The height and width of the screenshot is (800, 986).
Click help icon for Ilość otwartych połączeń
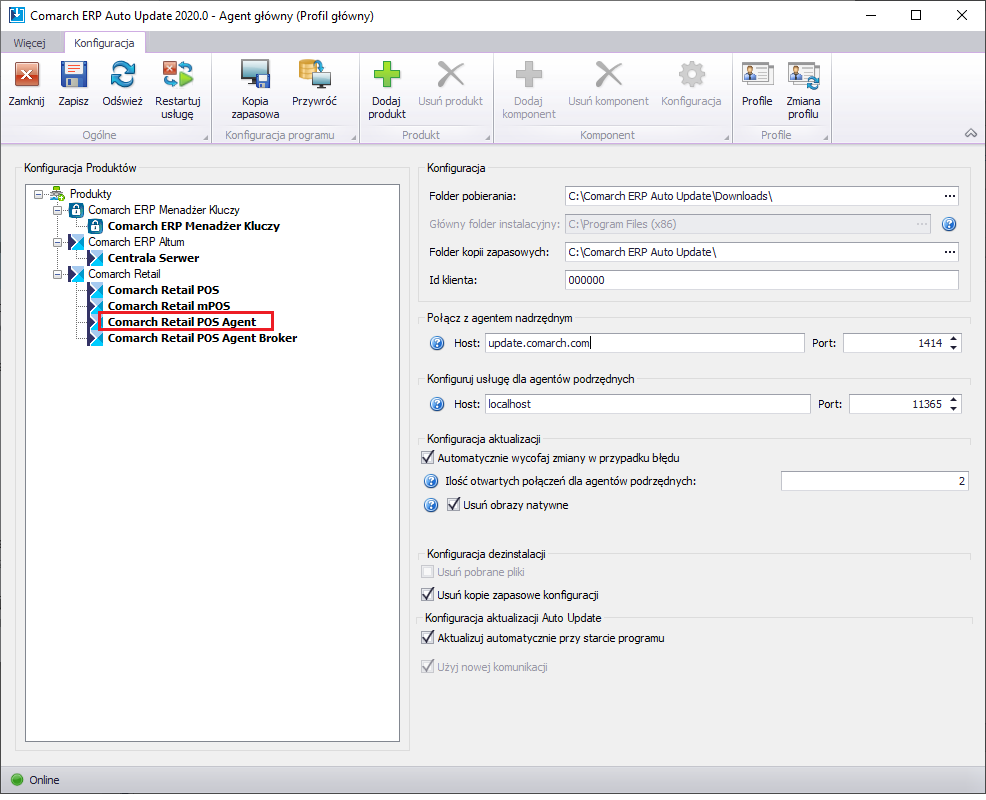[x=431, y=481]
